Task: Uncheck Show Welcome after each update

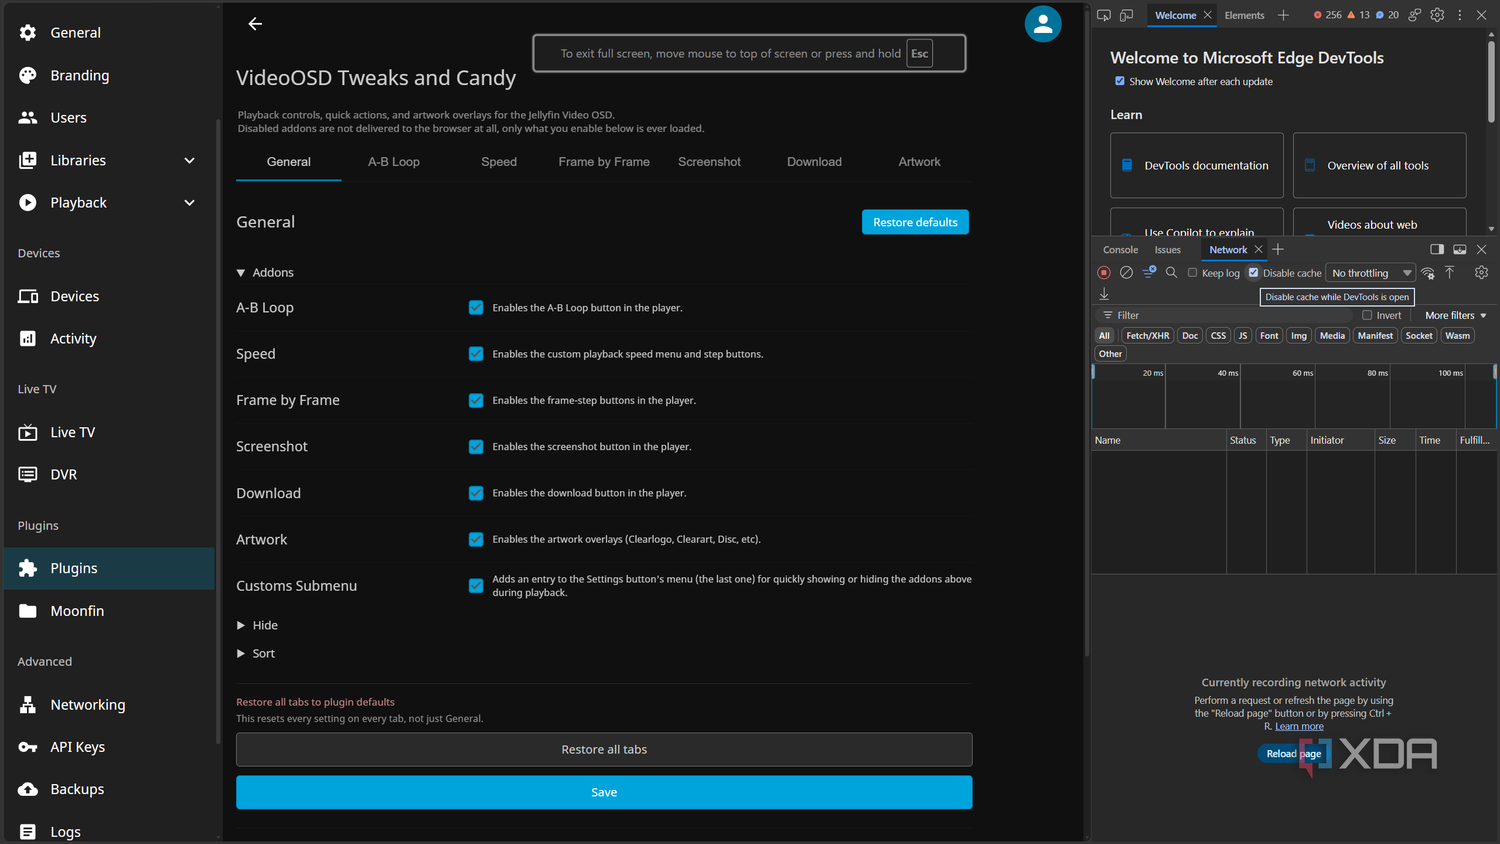Action: point(1119,81)
